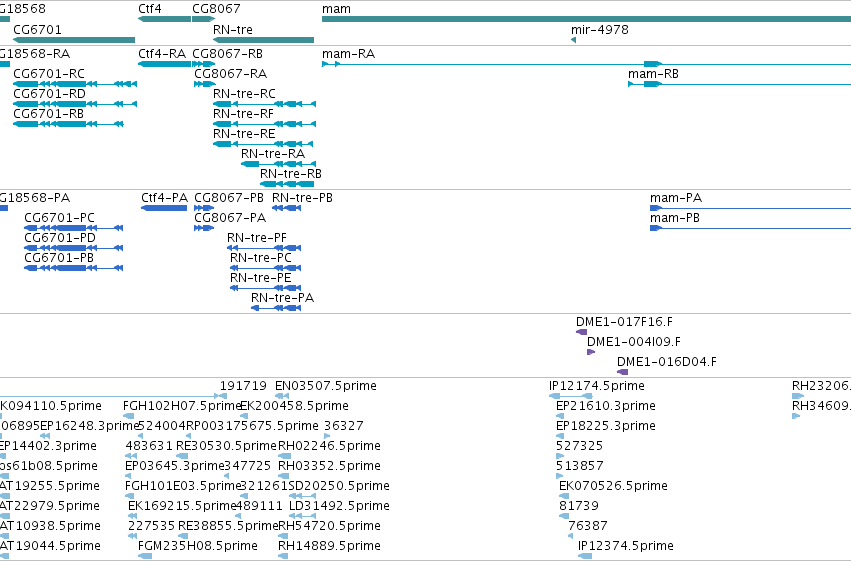Select the CG6701-PD protein label
Screen dimensions: 851x561
(60, 238)
